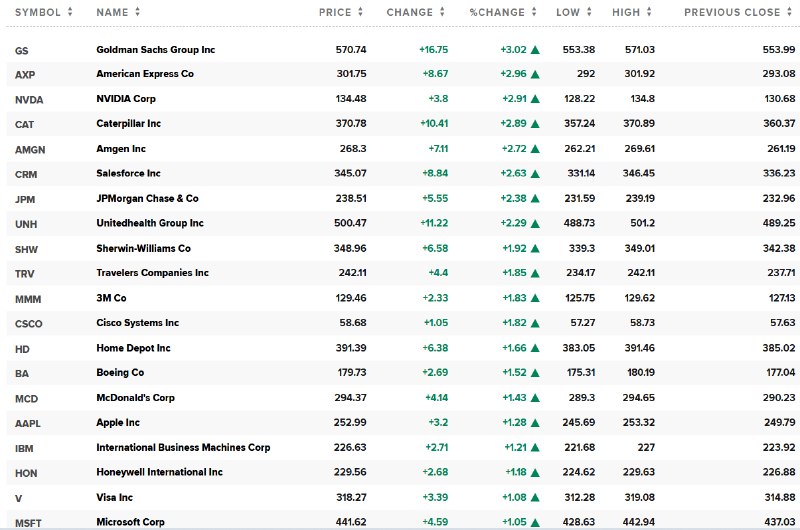Click the up arrow beside McDonald's +1.43
The width and height of the screenshot is (800, 530).
coord(535,398)
